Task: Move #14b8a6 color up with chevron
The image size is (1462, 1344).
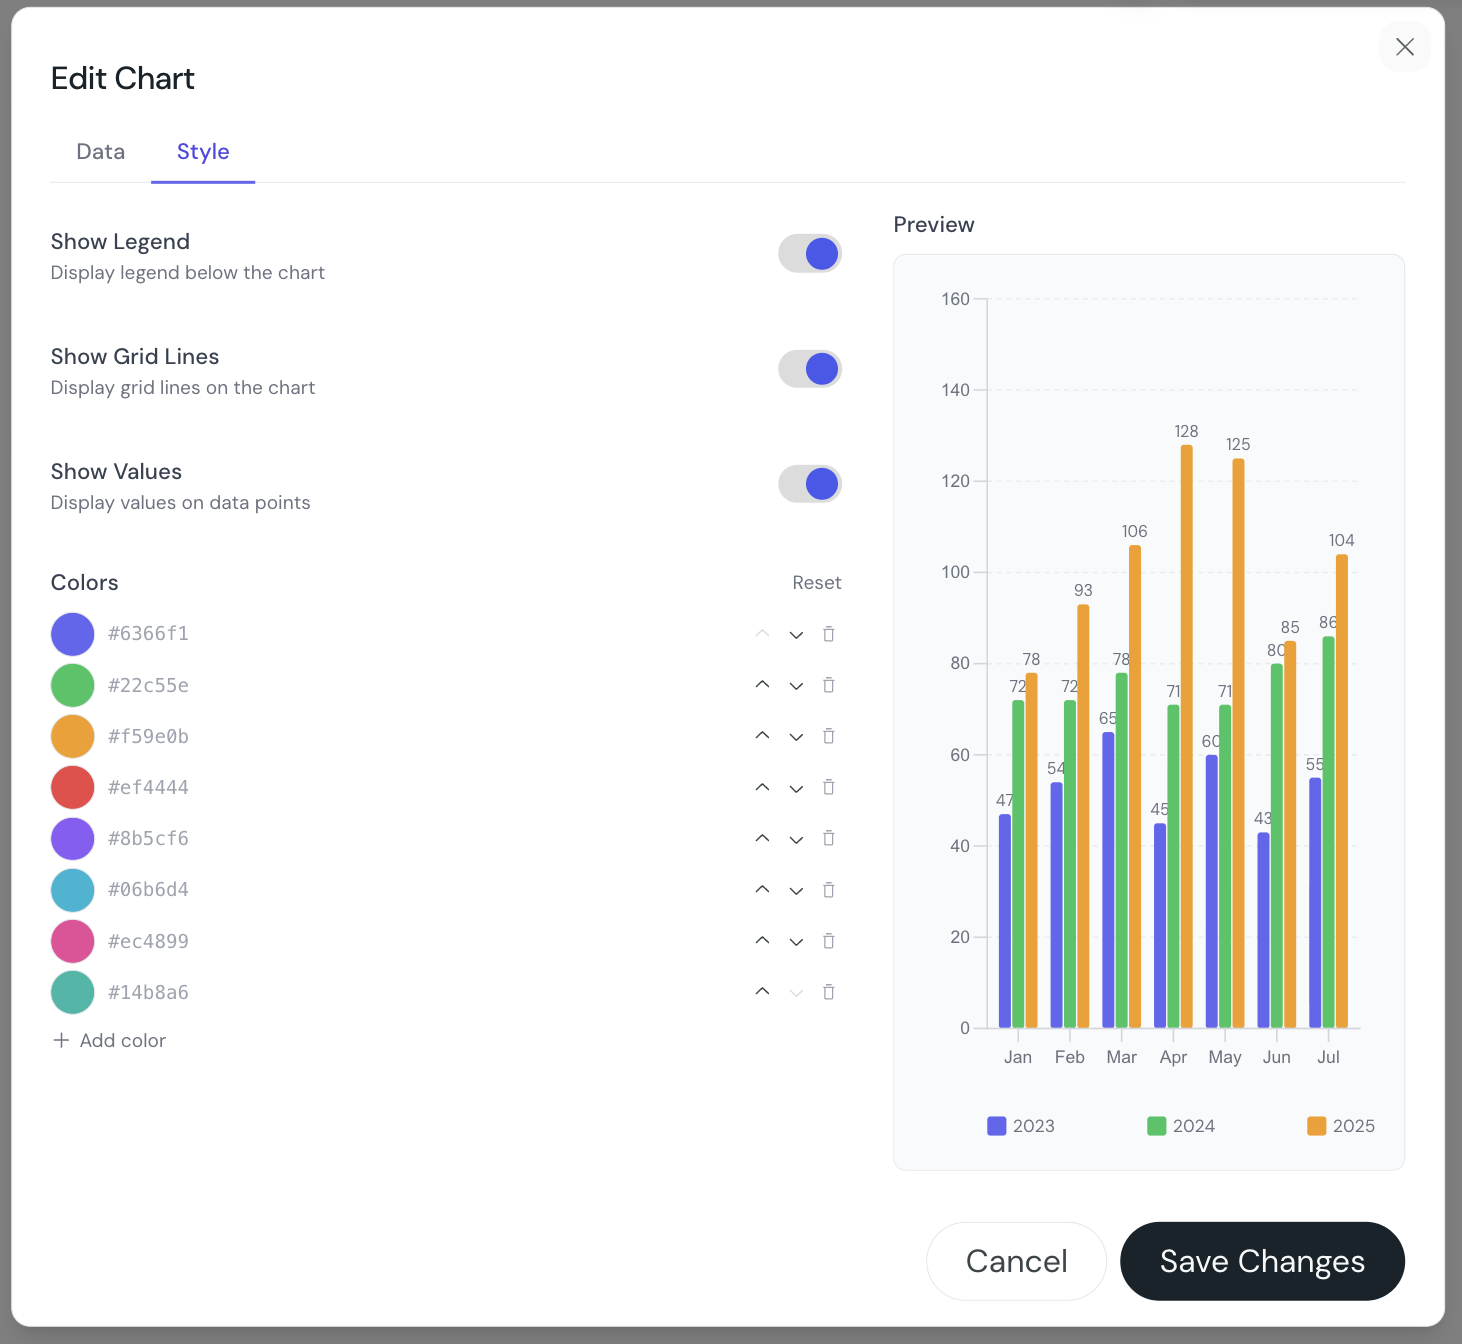Action: (762, 991)
